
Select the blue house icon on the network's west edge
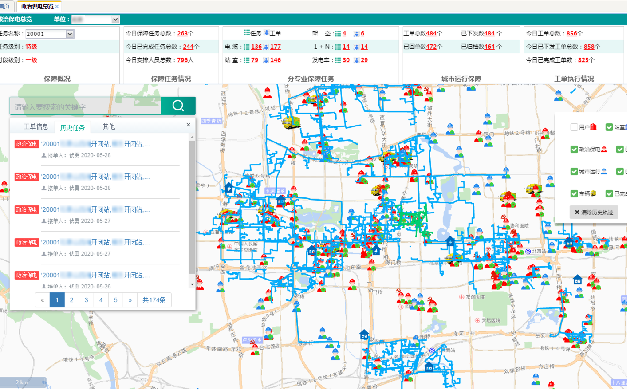(x=229, y=188)
